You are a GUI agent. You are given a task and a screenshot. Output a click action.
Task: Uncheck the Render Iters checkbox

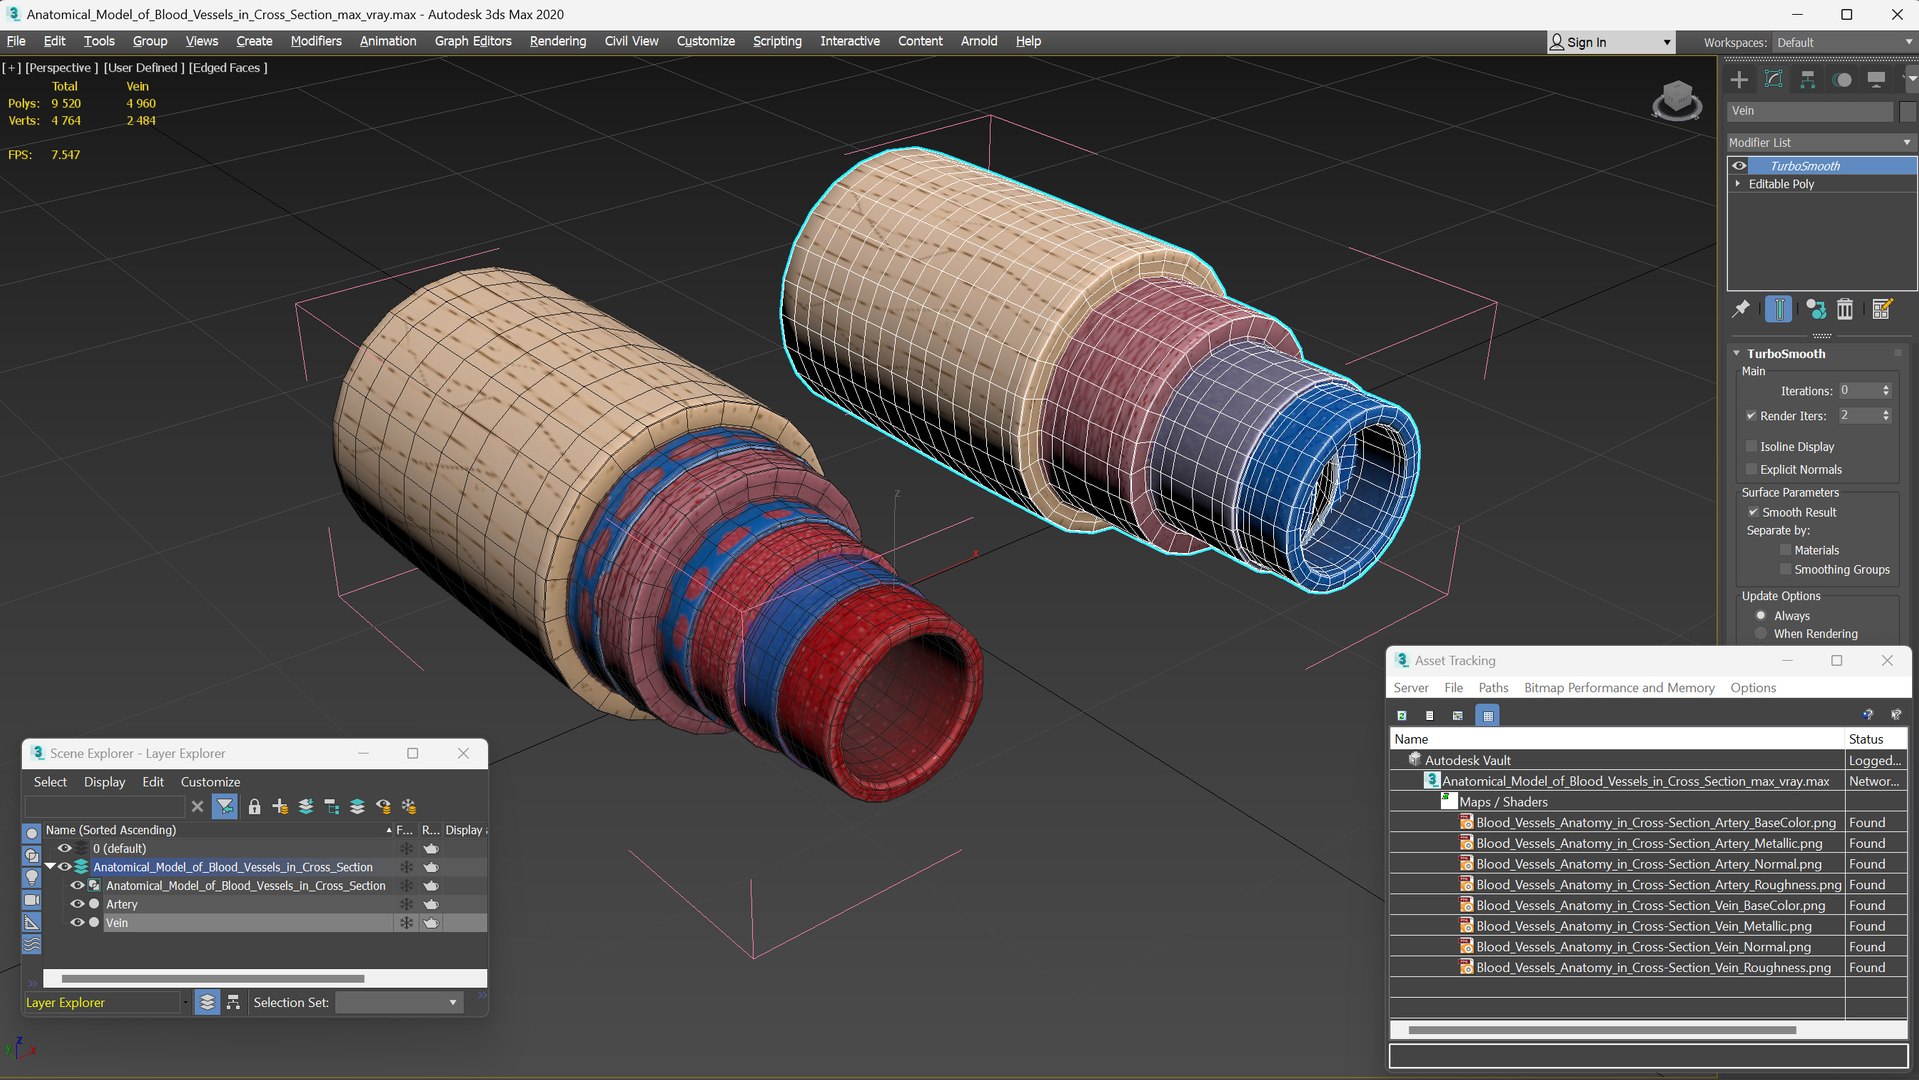point(1751,416)
